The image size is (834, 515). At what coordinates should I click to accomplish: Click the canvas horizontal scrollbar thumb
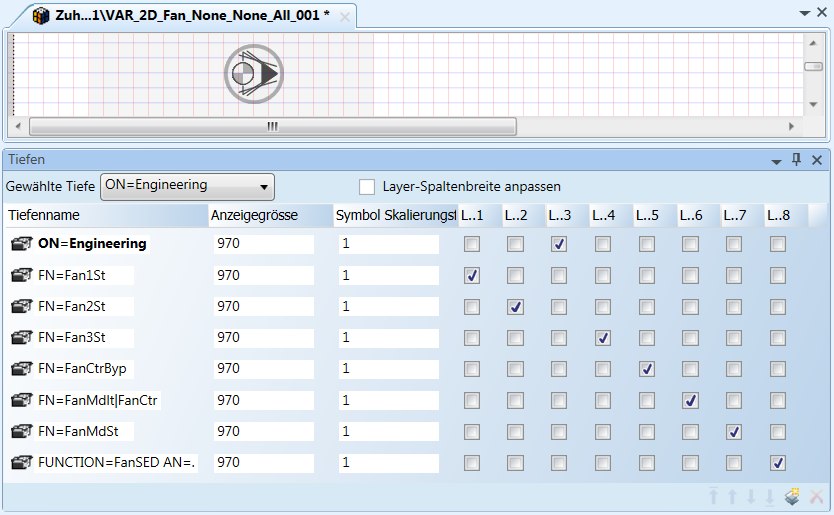pos(272,127)
